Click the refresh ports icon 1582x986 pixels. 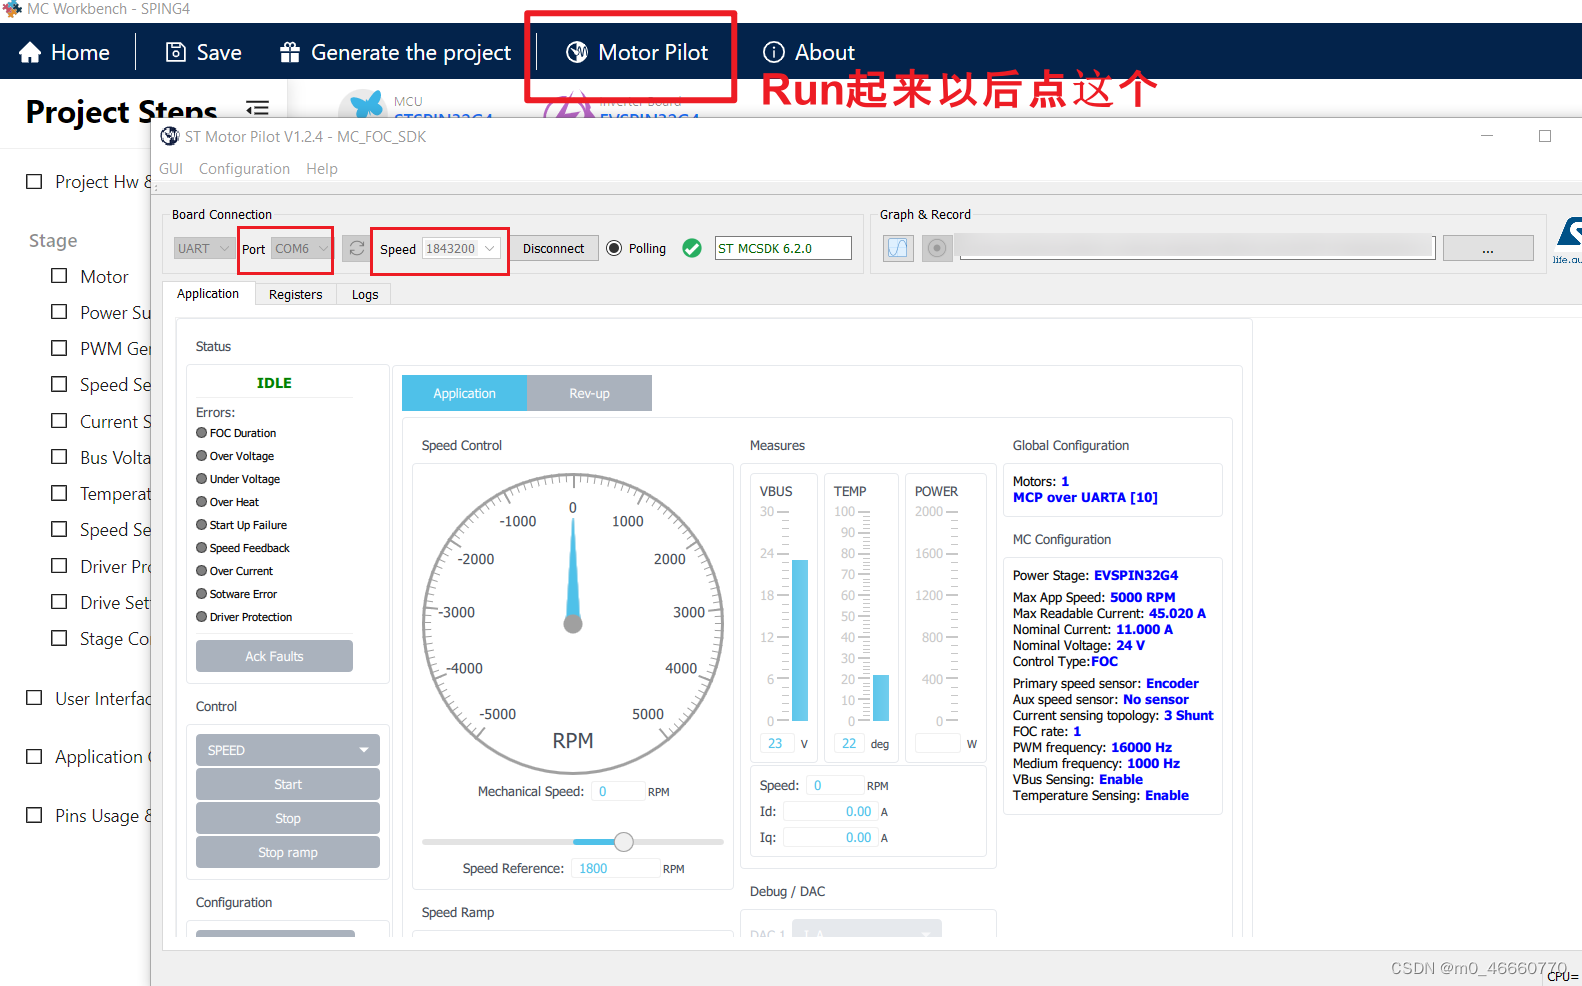tap(356, 248)
